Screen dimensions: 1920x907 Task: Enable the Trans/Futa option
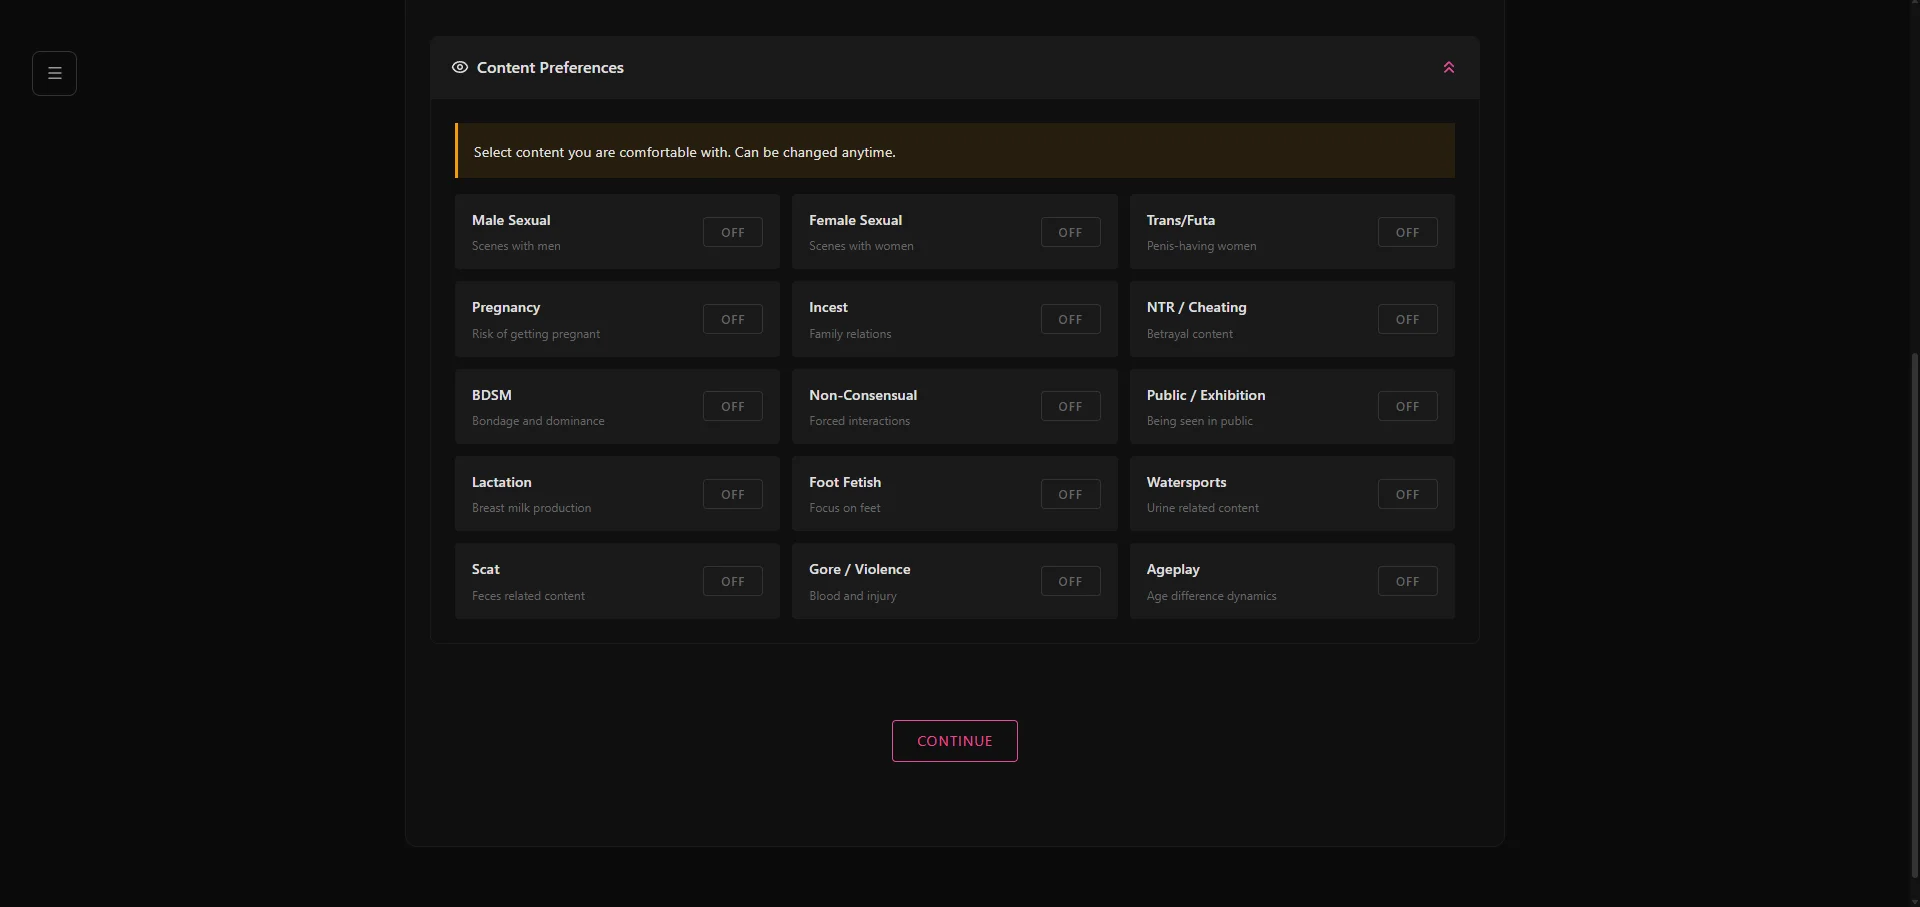pos(1407,232)
